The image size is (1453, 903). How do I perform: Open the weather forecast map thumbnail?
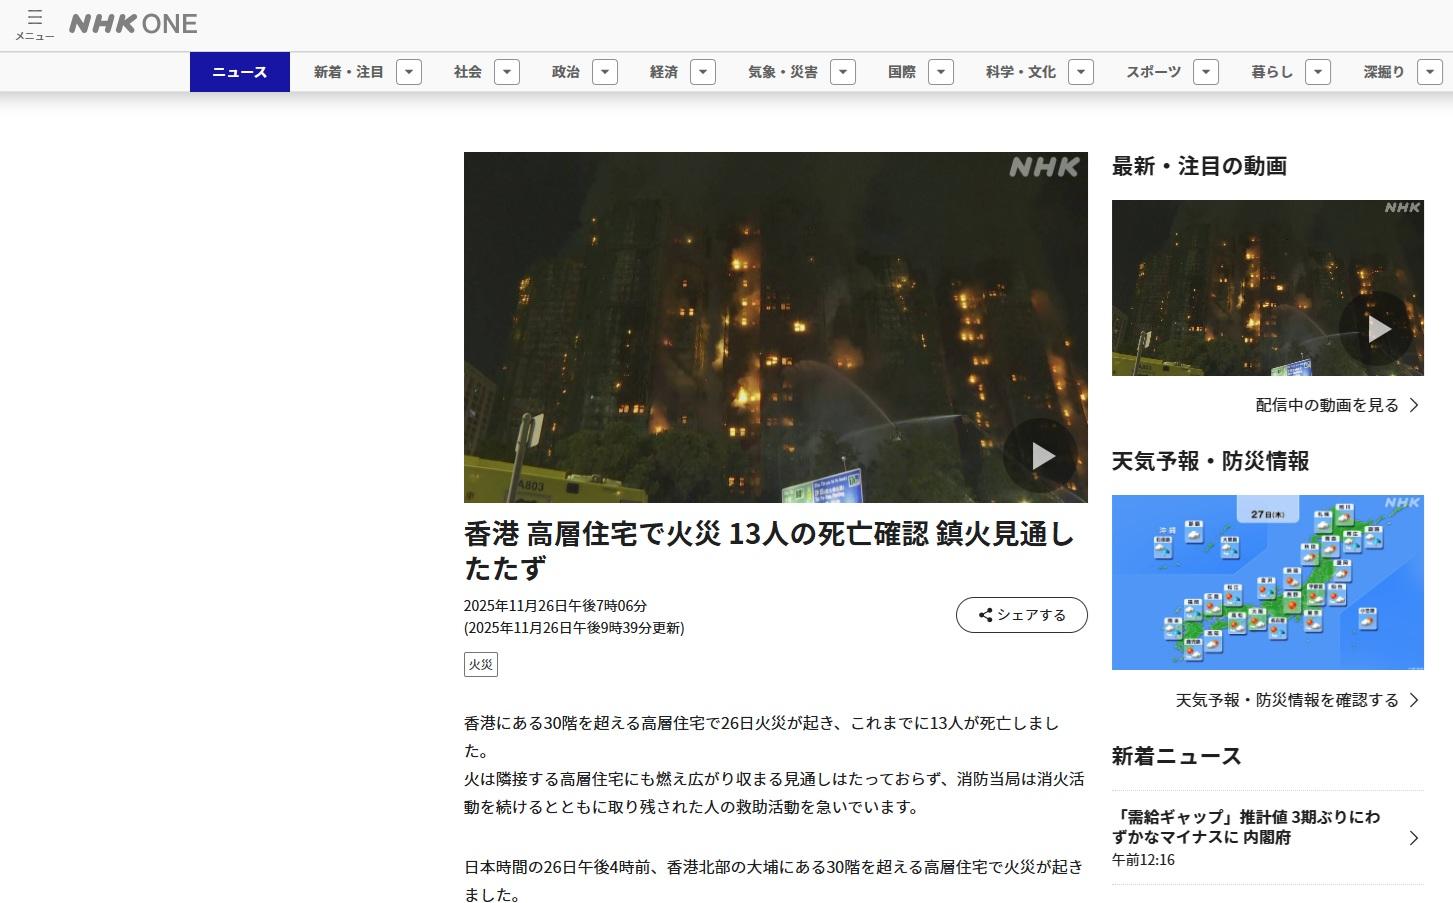coord(1267,582)
